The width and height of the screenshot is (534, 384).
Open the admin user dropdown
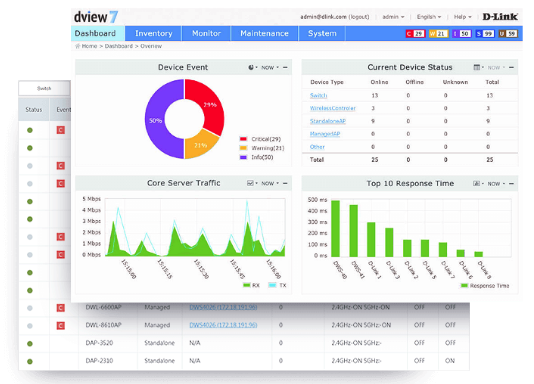(x=393, y=17)
